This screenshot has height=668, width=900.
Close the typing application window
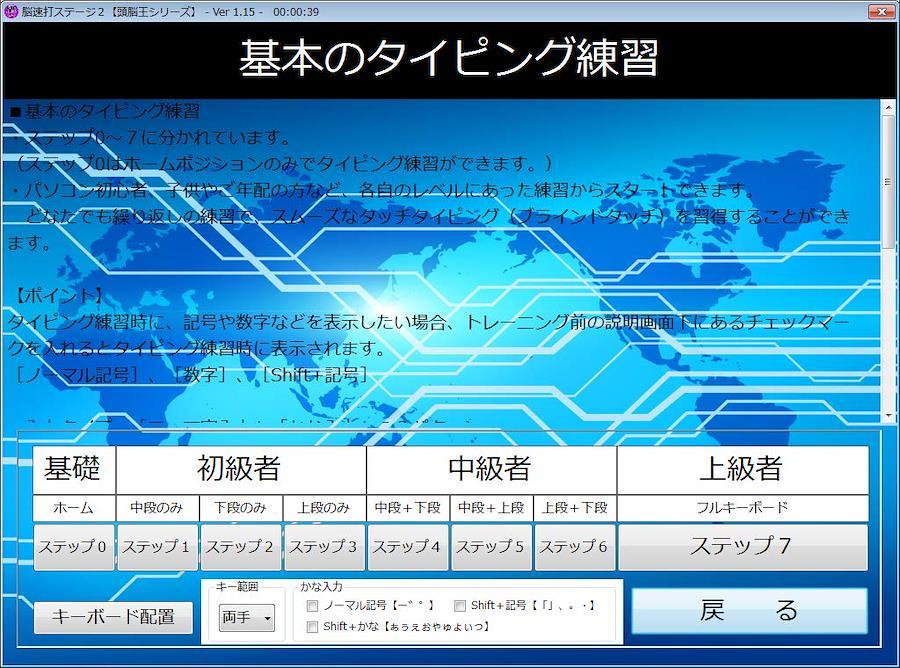tap(880, 12)
